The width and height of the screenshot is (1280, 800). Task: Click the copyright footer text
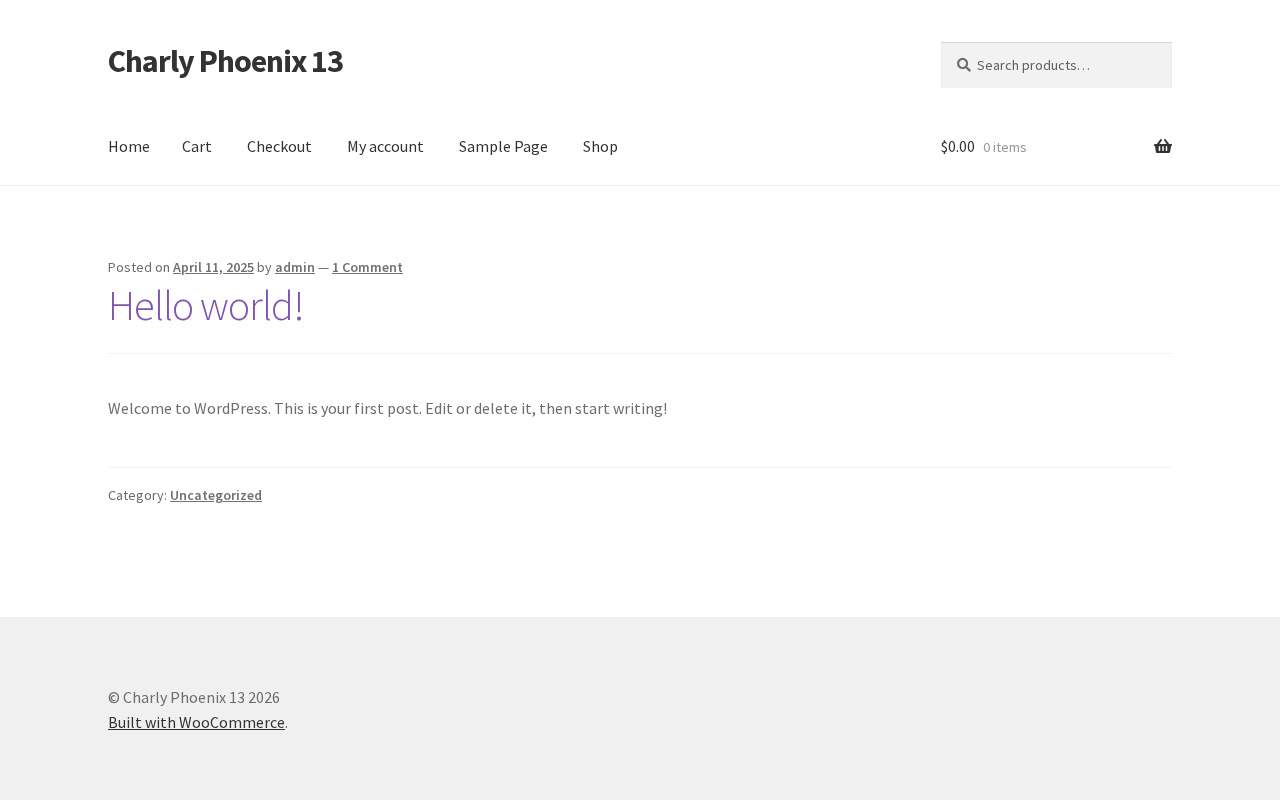194,697
